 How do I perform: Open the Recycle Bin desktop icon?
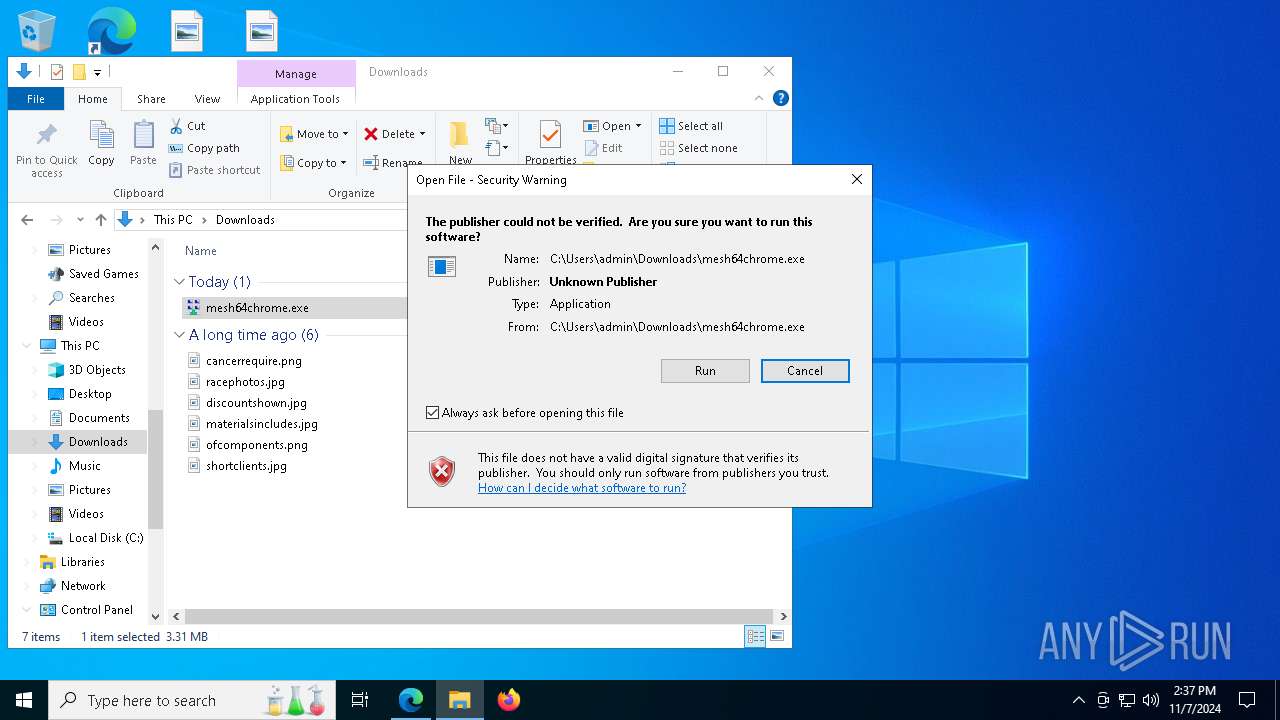(x=37, y=31)
